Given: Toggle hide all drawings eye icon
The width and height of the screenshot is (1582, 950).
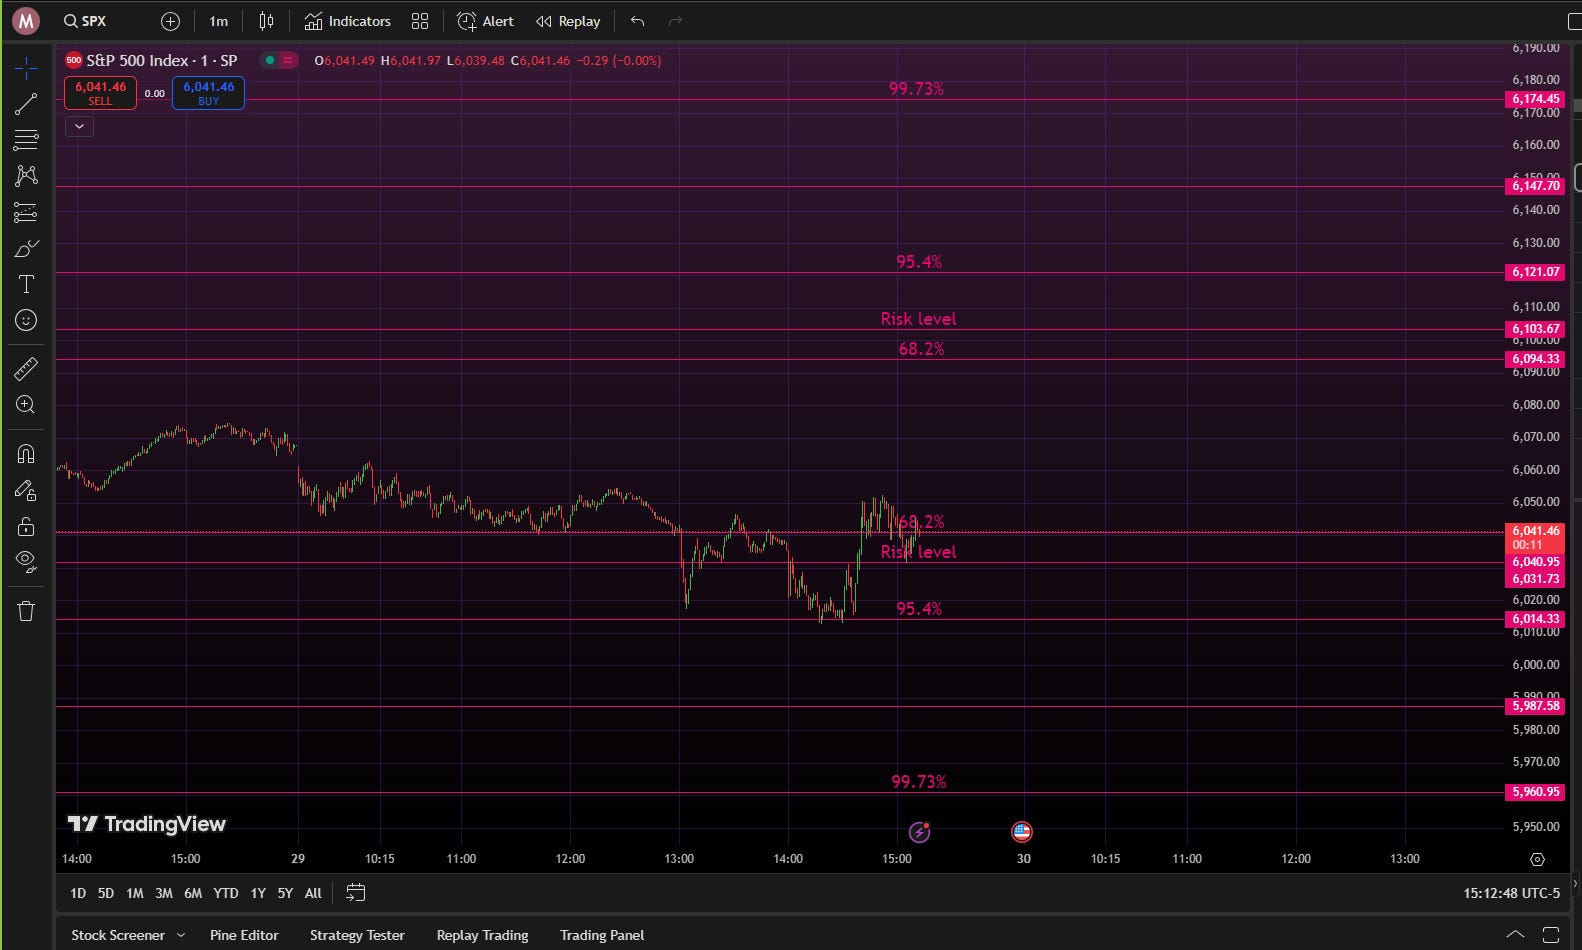Looking at the screenshot, I should [26, 562].
